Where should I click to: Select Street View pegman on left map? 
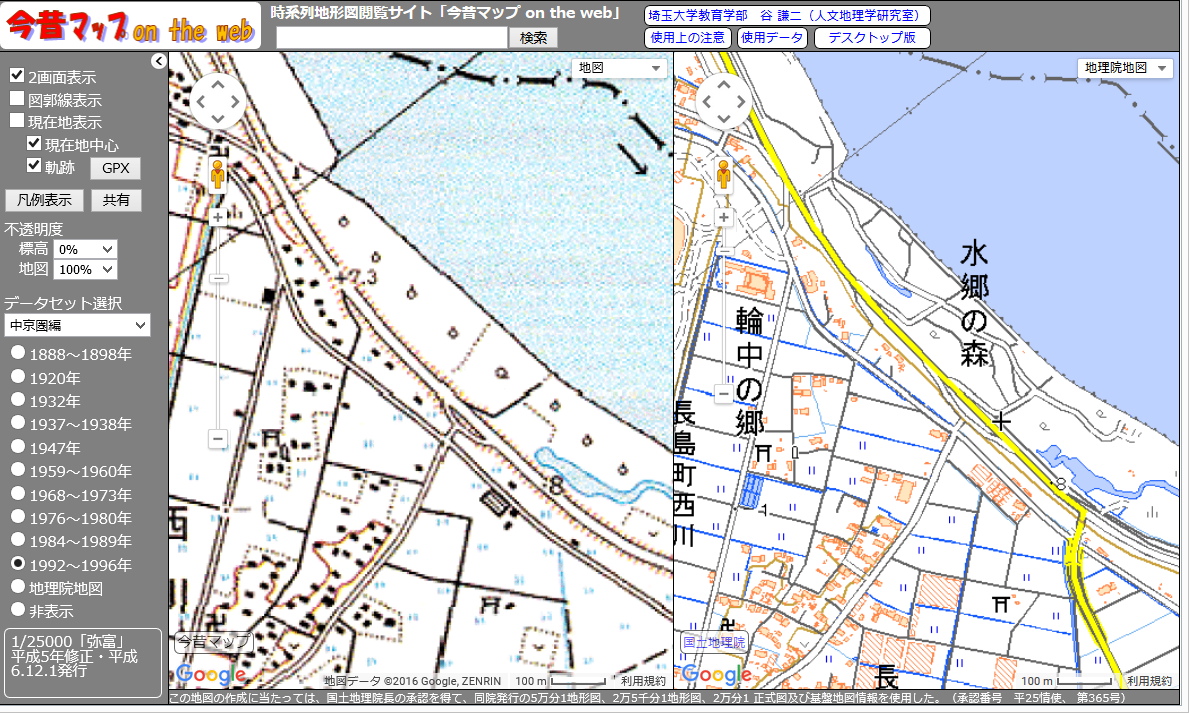(x=218, y=174)
